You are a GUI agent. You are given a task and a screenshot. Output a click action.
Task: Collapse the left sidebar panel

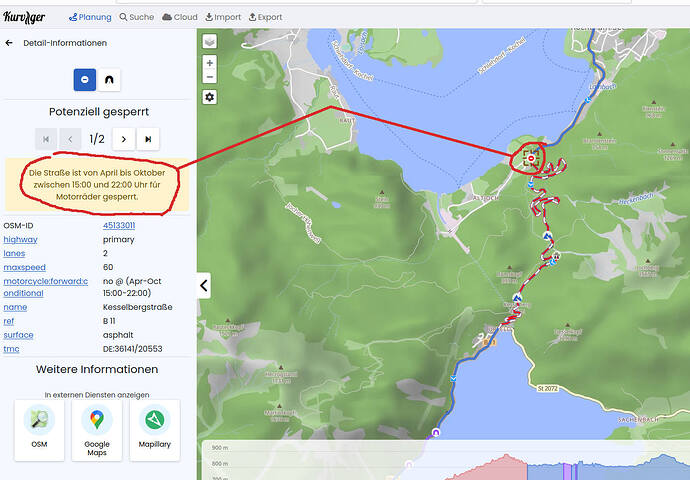[204, 285]
